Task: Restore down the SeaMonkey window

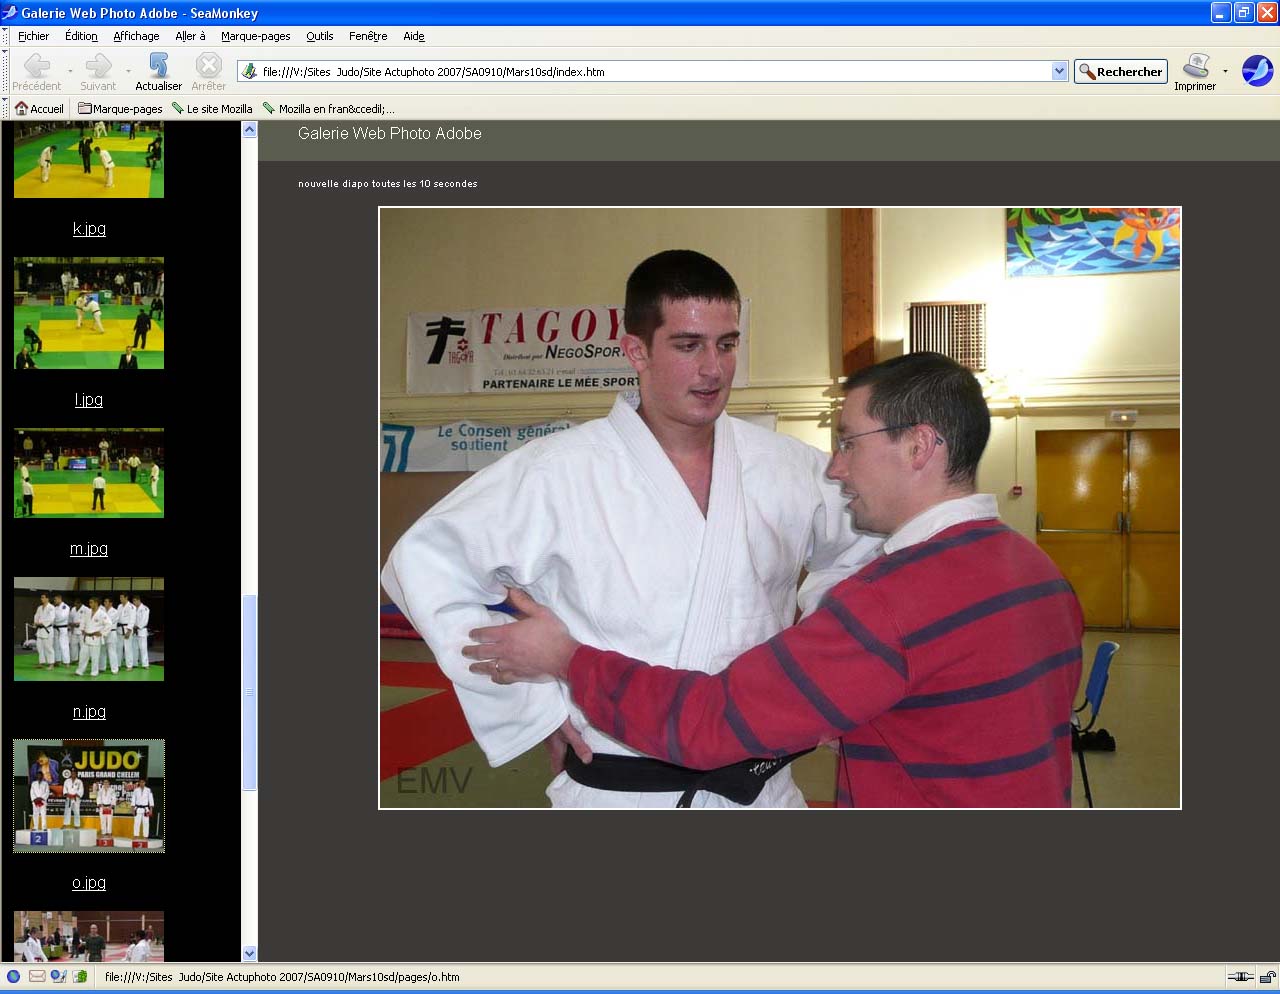Action: pyautogui.click(x=1244, y=13)
